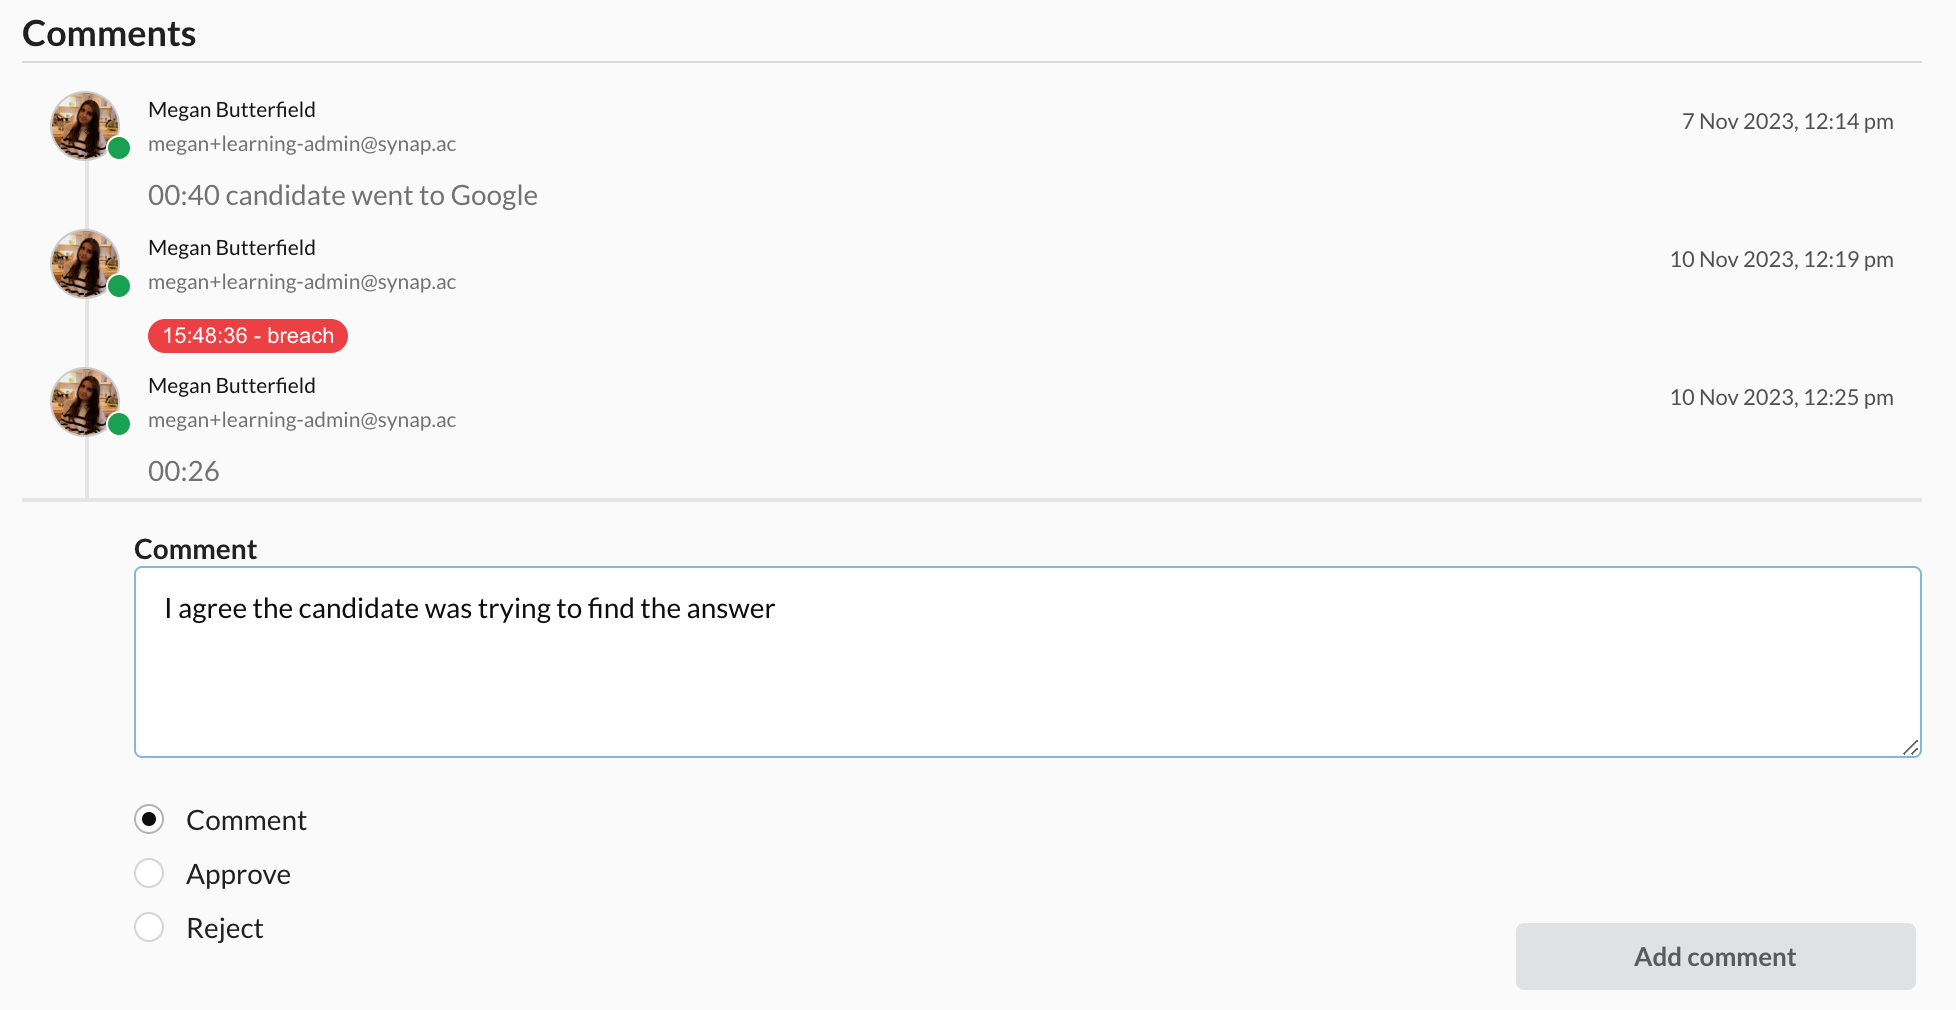This screenshot has width=1956, height=1010.
Task: Click green online dot beside breach comment
Action: coord(119,287)
